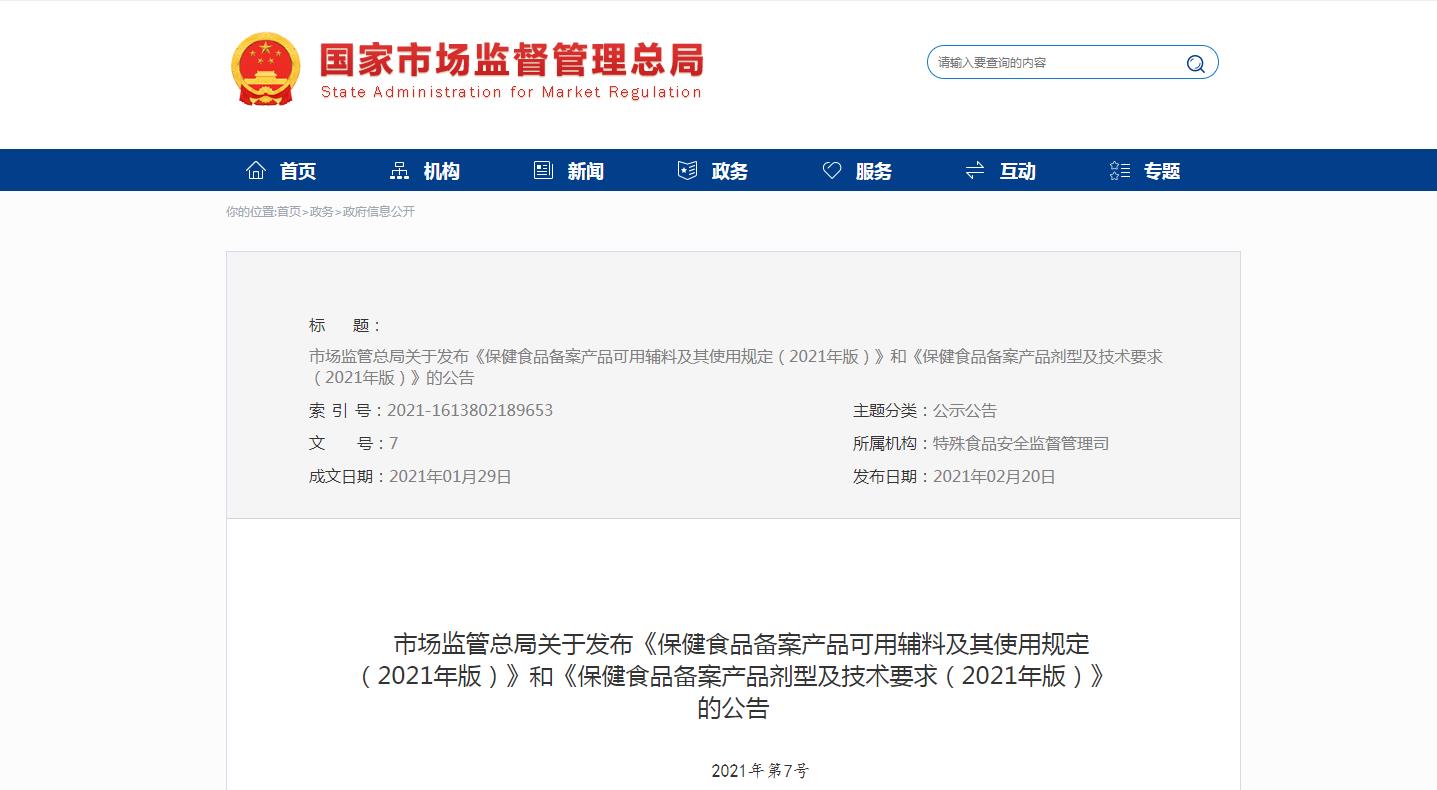This screenshot has height=790, width=1437.
Task: Click the star-list icon beside 专题
Action: (x=1118, y=170)
